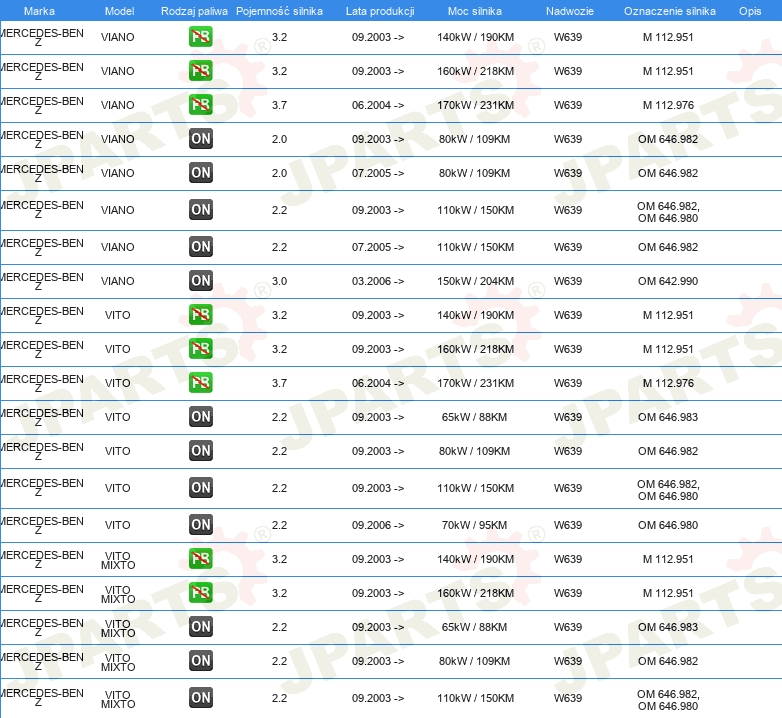Select ON diesel icon in Viano 2.0 09.2003 row

click(x=200, y=139)
